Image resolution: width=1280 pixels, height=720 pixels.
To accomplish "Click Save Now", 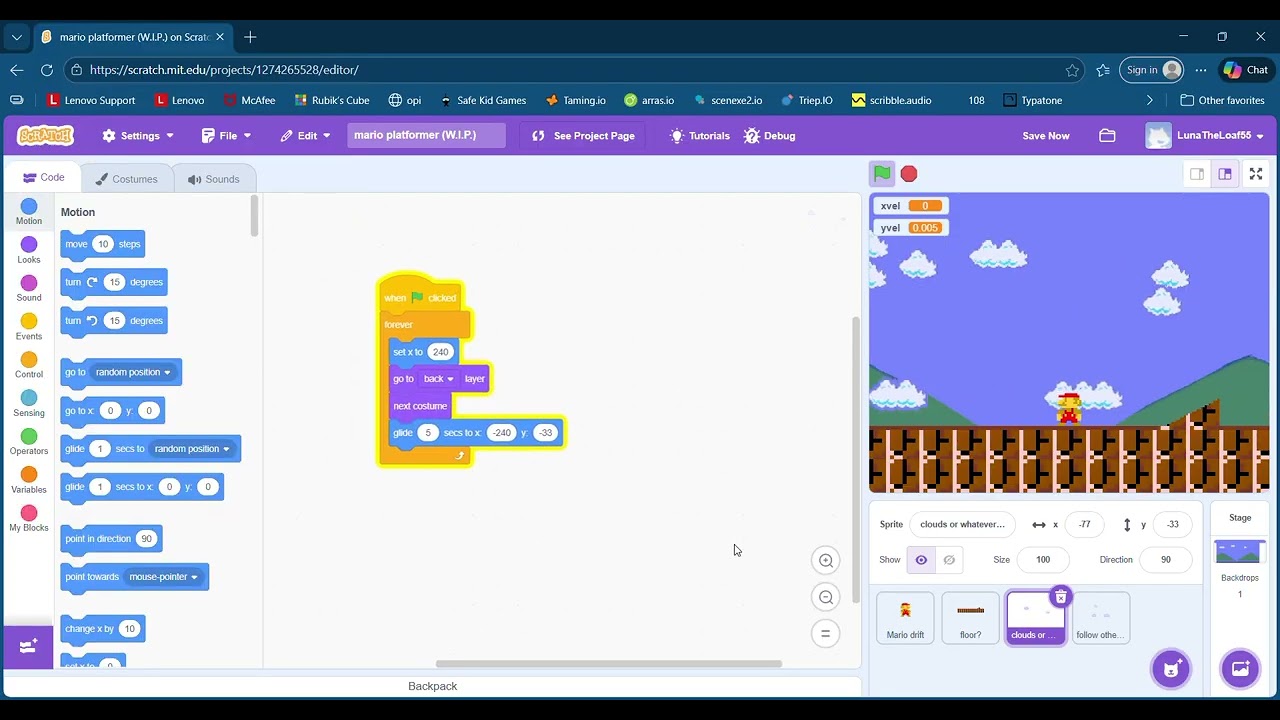I will [1046, 136].
